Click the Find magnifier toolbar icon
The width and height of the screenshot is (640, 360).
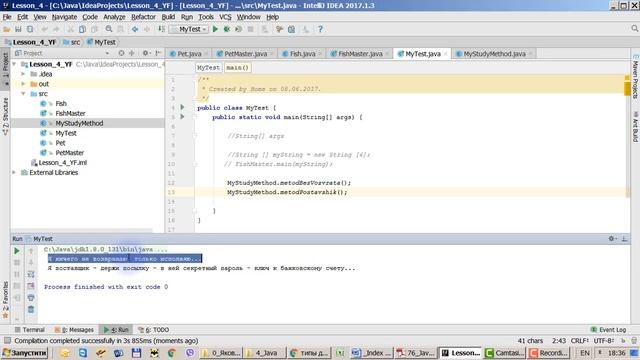coord(109,29)
